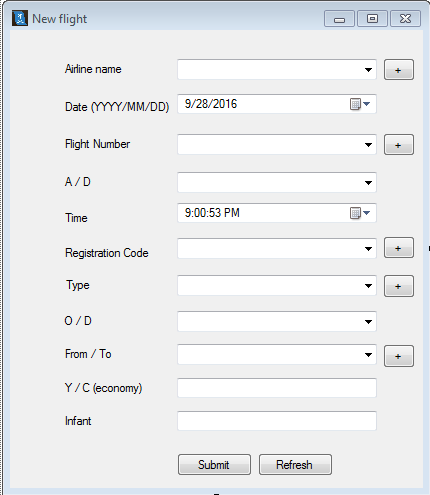This screenshot has height=495, width=430.
Task: Add a new Flight Number with plus button
Action: coord(399,145)
